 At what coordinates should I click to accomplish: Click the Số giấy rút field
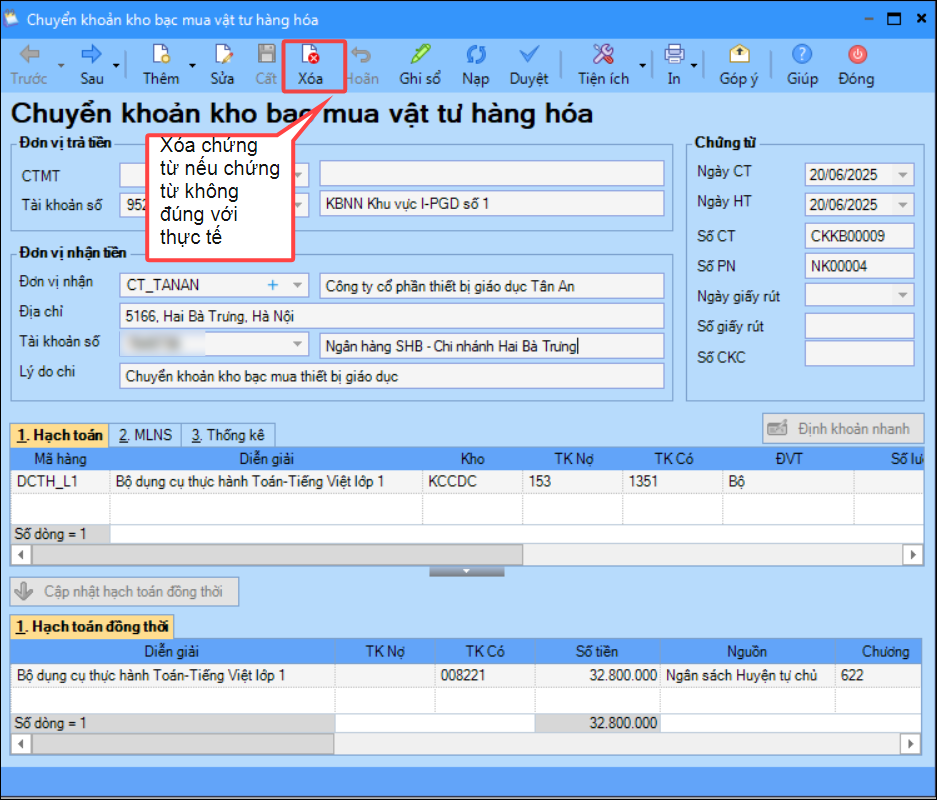pyautogui.click(x=859, y=326)
